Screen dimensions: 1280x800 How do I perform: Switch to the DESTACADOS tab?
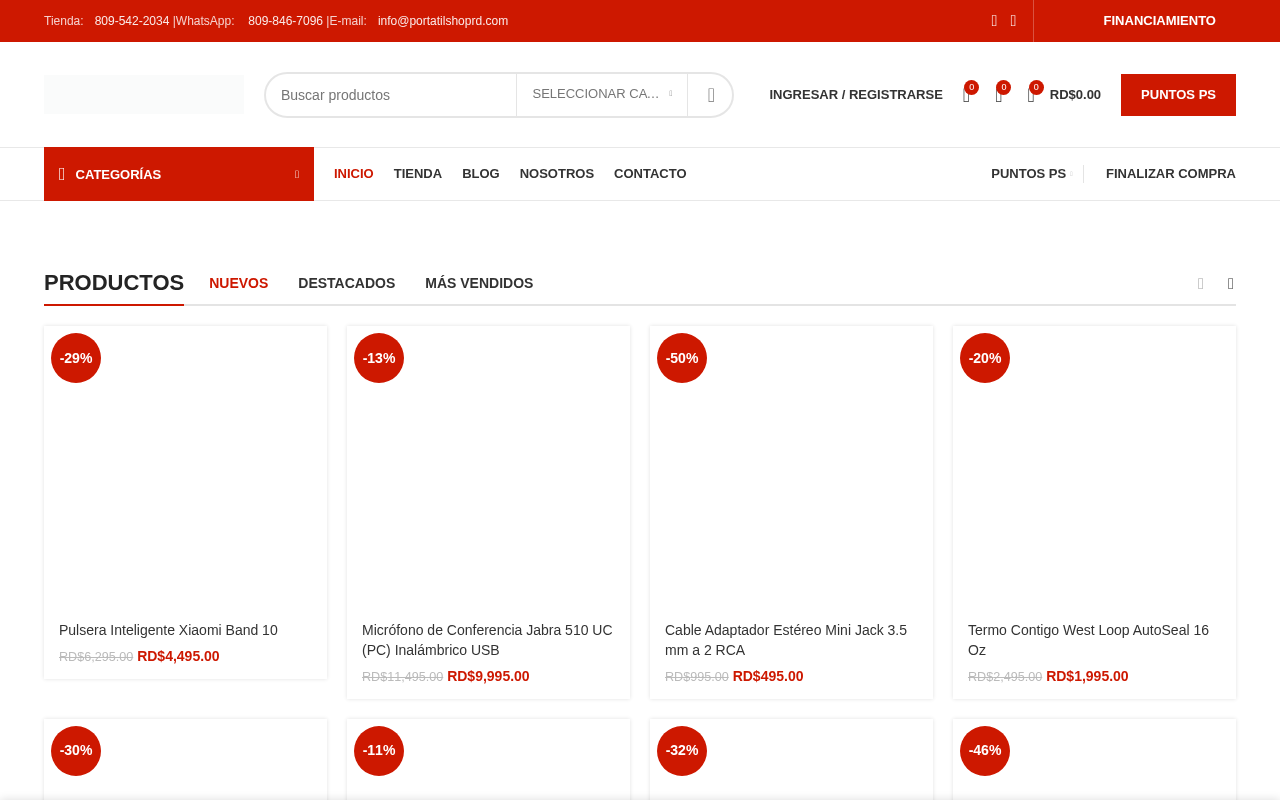pos(346,283)
